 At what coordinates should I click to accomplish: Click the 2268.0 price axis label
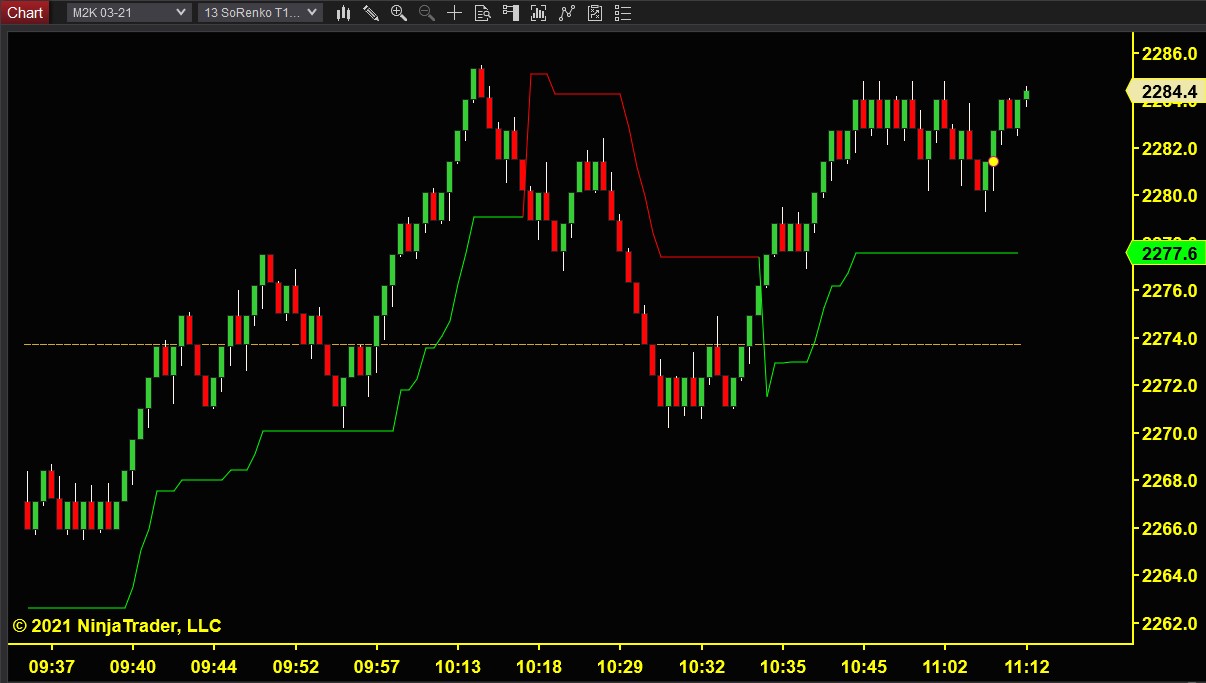pyautogui.click(x=1169, y=480)
